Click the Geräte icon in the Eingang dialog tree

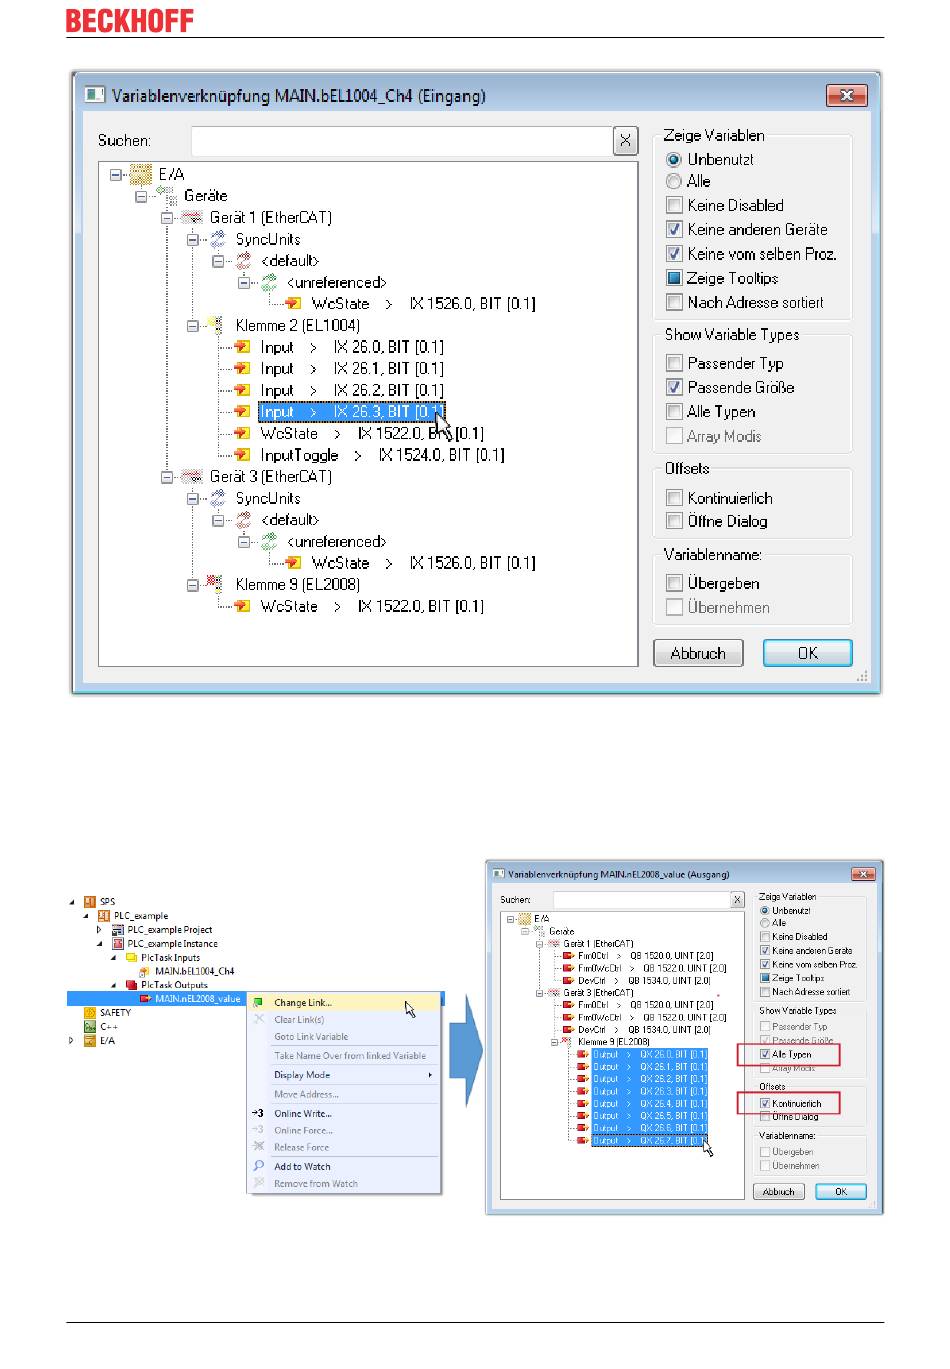[167, 196]
